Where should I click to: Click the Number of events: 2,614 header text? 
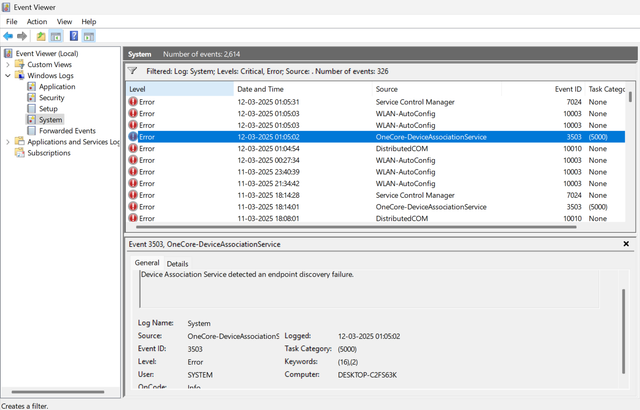202,54
